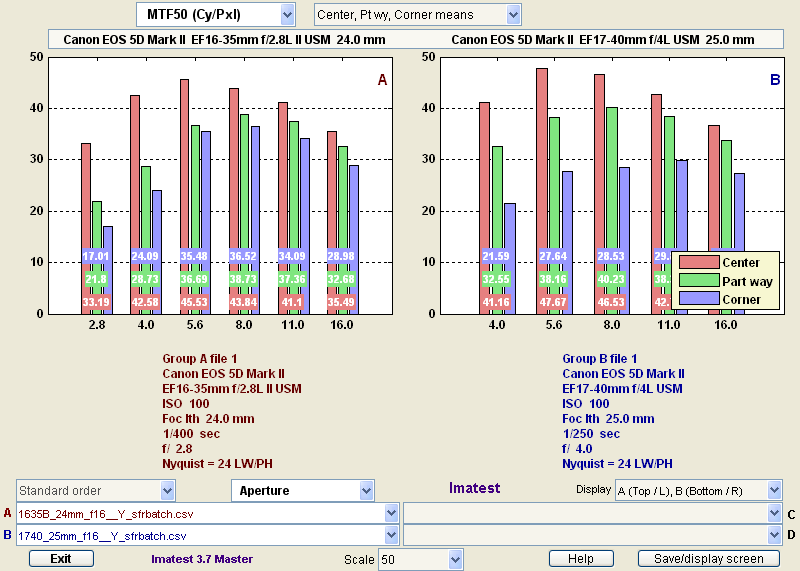Image resolution: width=800 pixels, height=571 pixels.
Task: Click value 24.09 in chart A
Action: coord(145,256)
